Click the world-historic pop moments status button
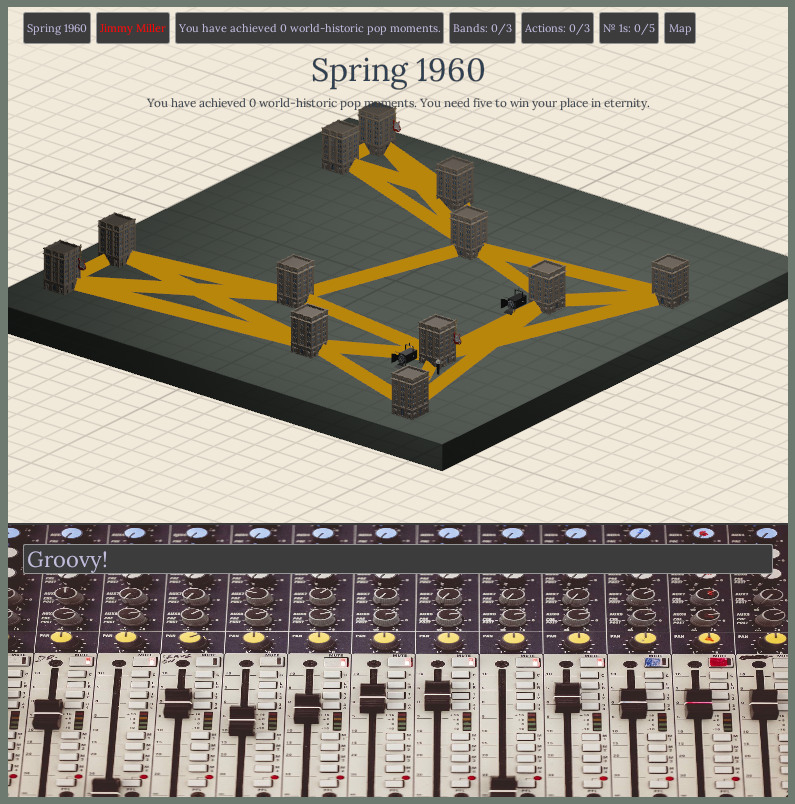Viewport: 795px width, 804px height. click(309, 28)
